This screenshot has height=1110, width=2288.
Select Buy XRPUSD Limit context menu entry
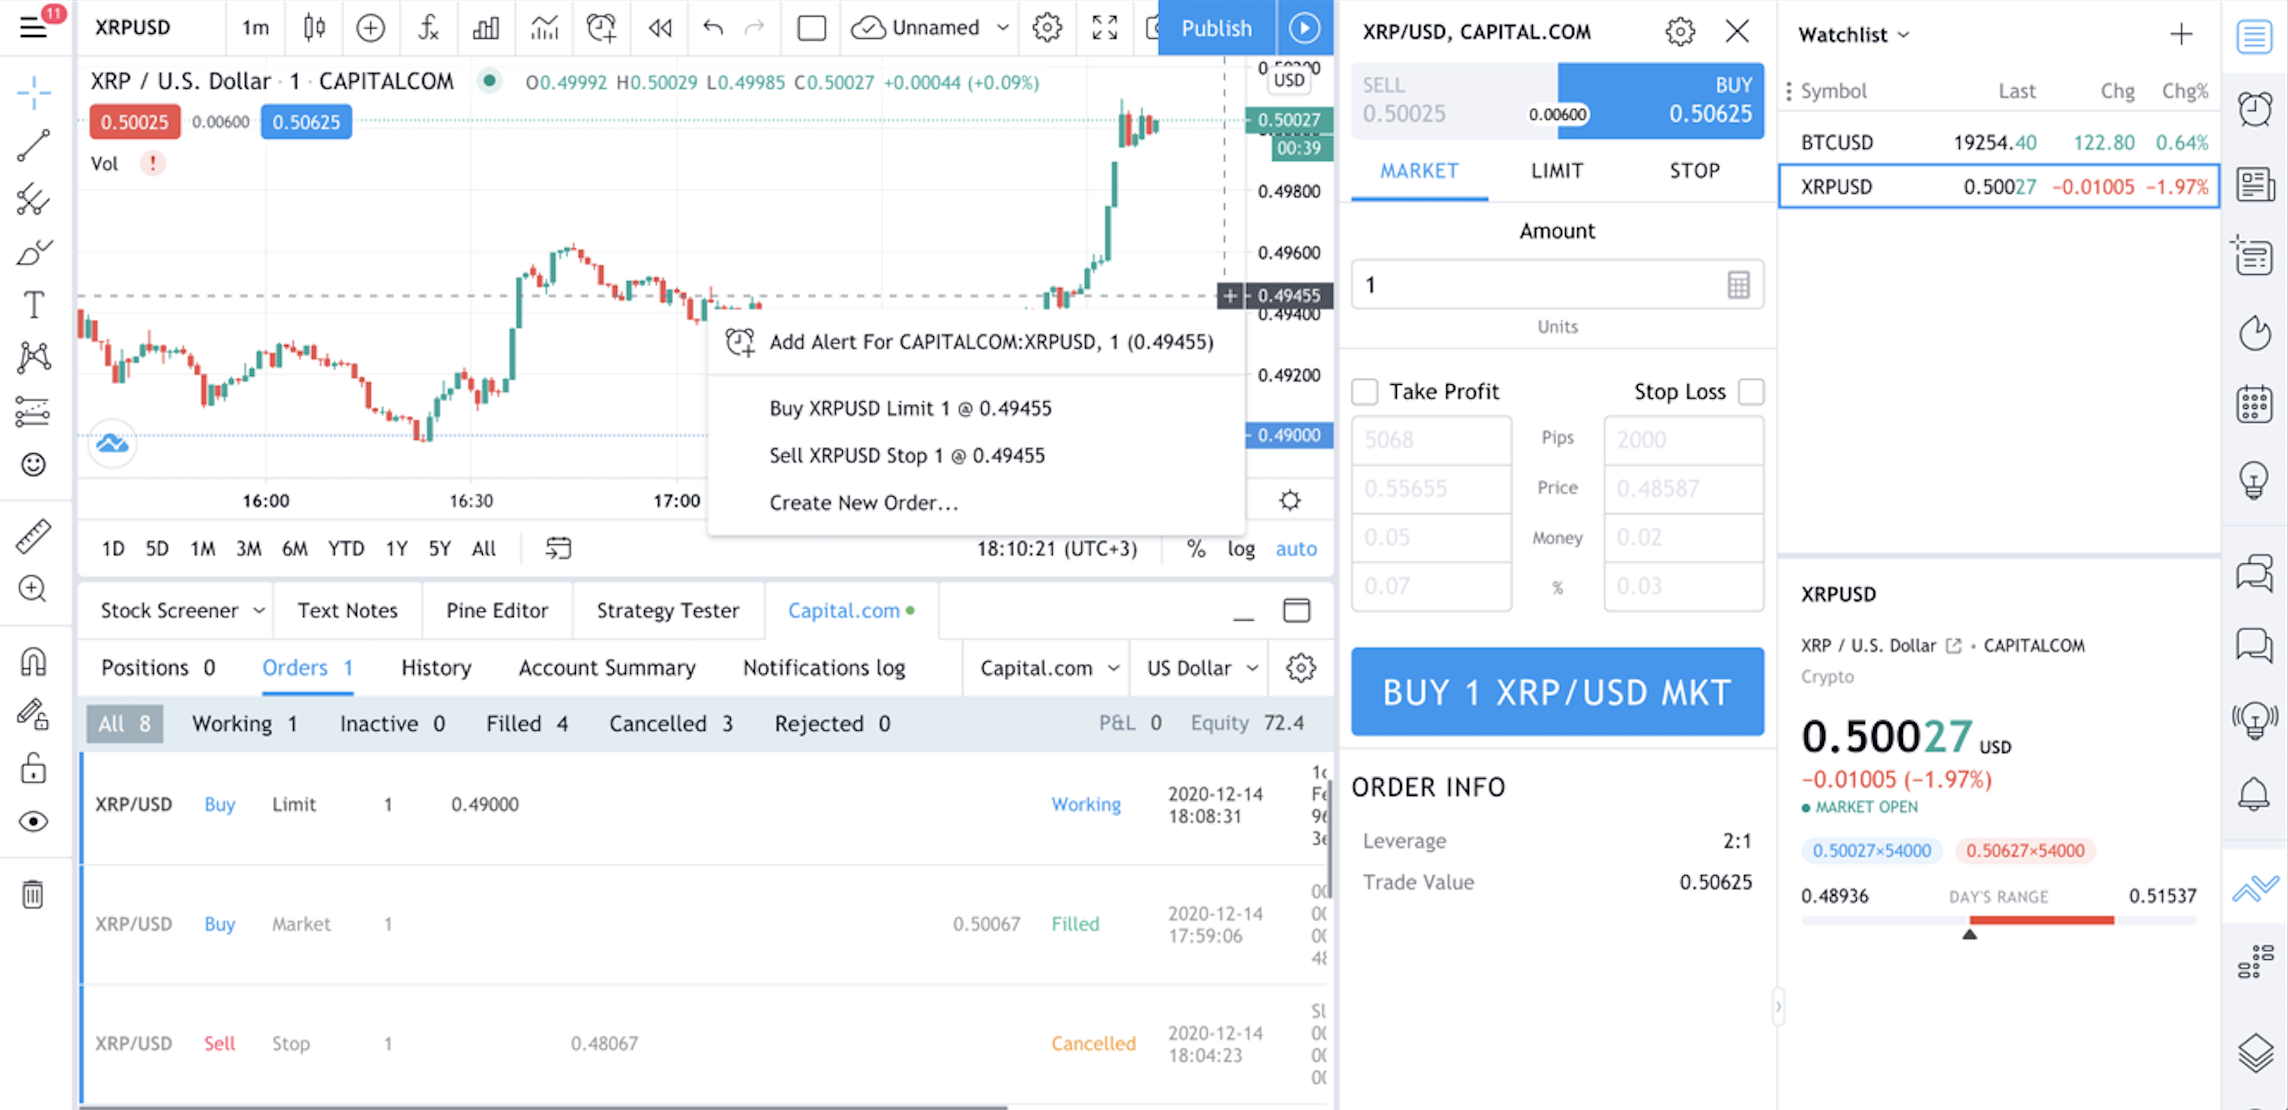pyautogui.click(x=910, y=408)
